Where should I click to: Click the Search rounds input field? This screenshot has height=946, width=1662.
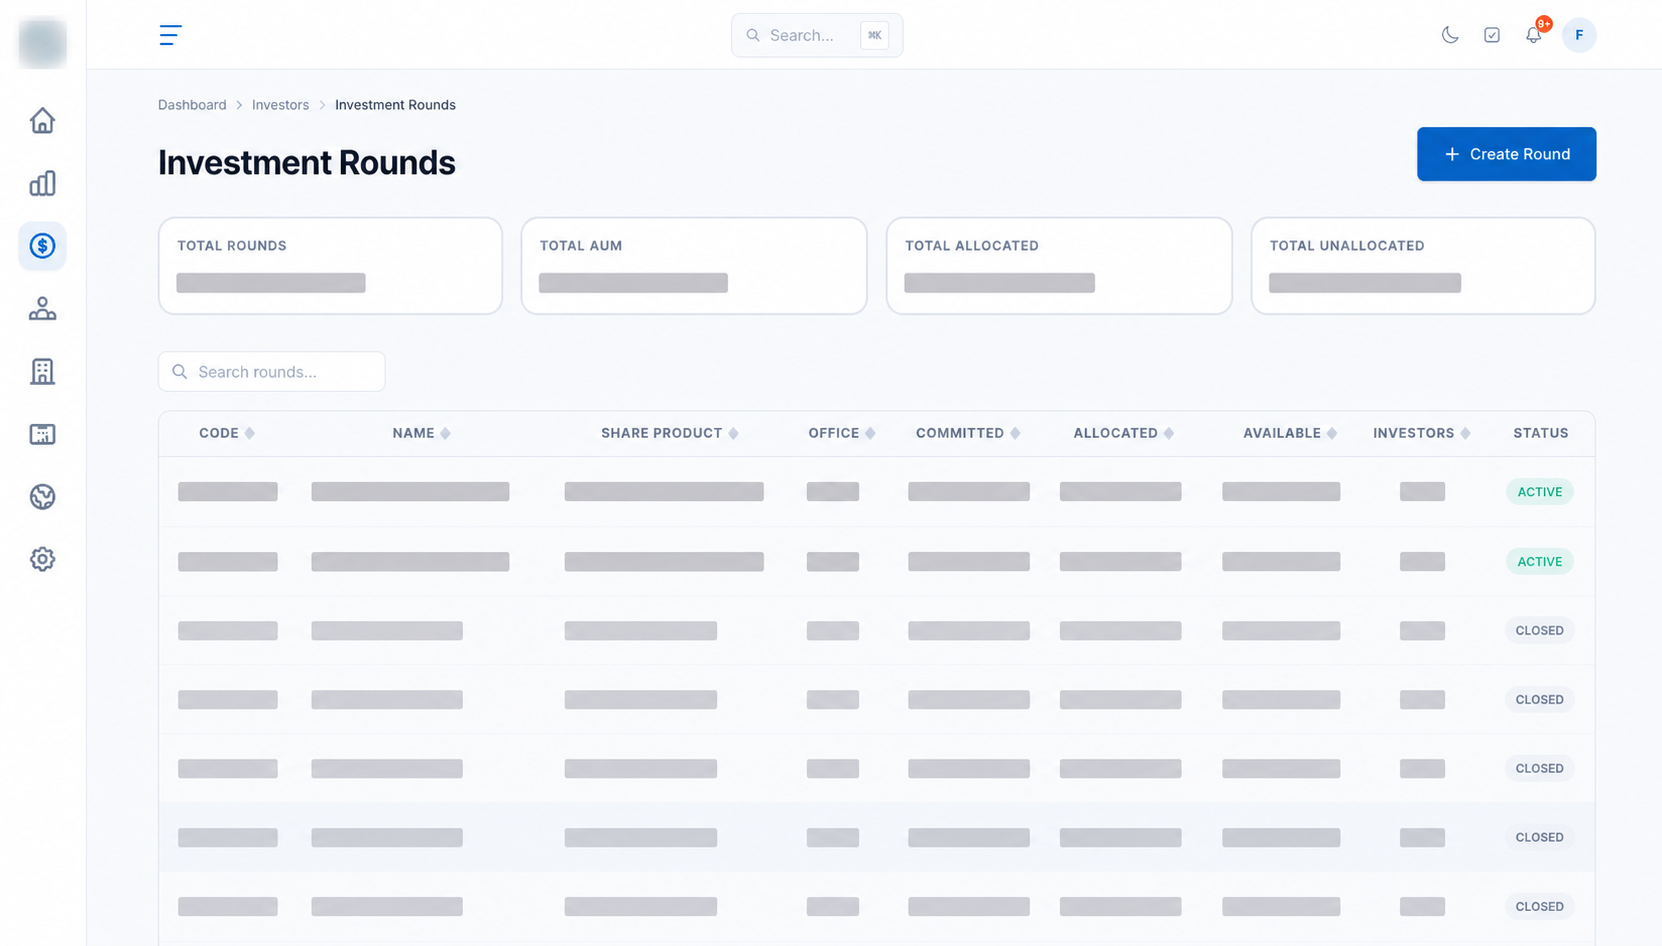(x=272, y=371)
